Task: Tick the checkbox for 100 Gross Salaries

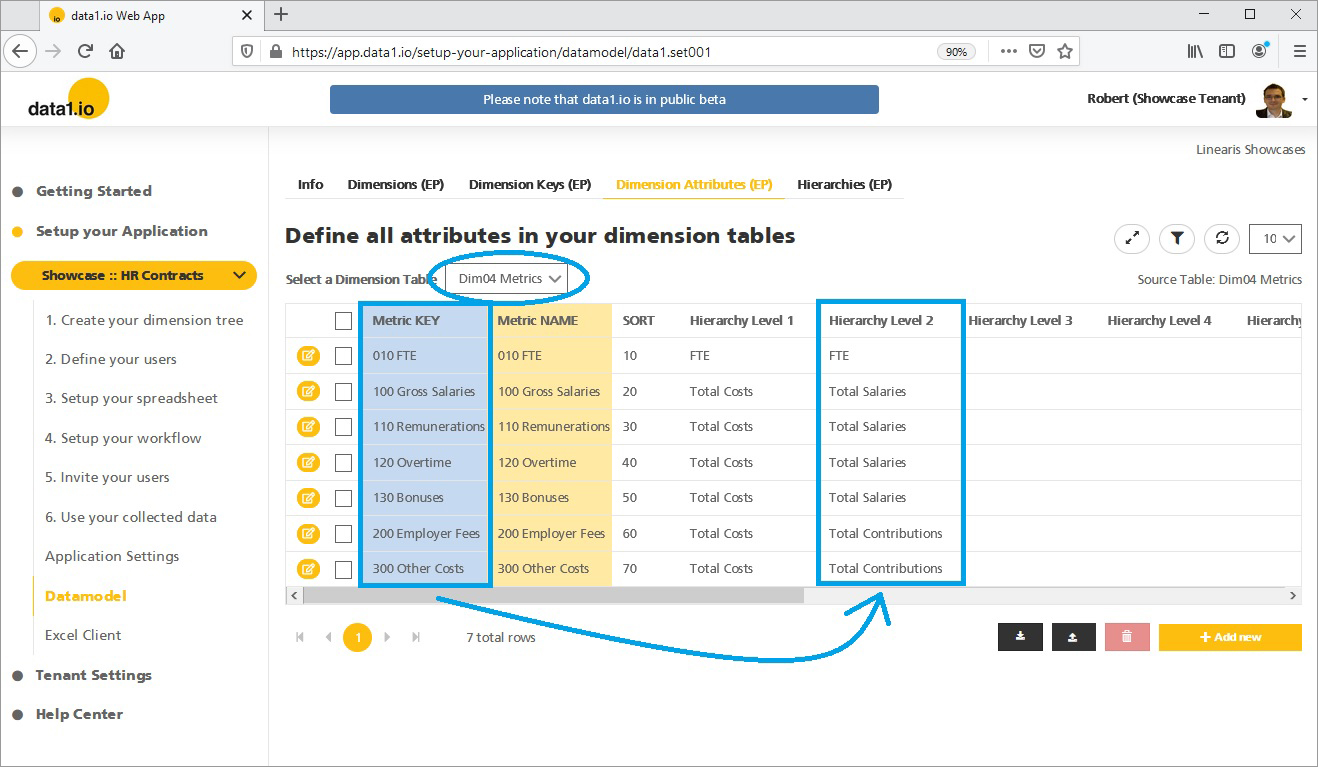Action: coord(343,392)
